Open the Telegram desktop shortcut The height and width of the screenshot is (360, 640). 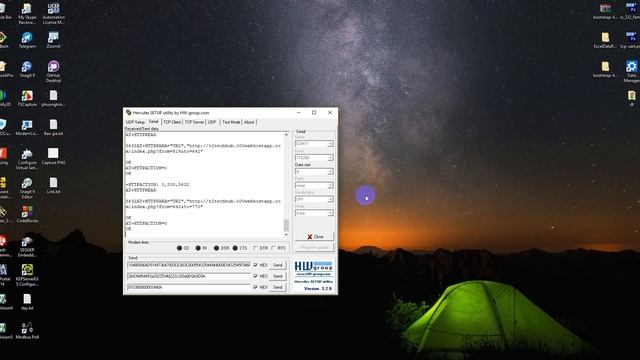coord(27,40)
